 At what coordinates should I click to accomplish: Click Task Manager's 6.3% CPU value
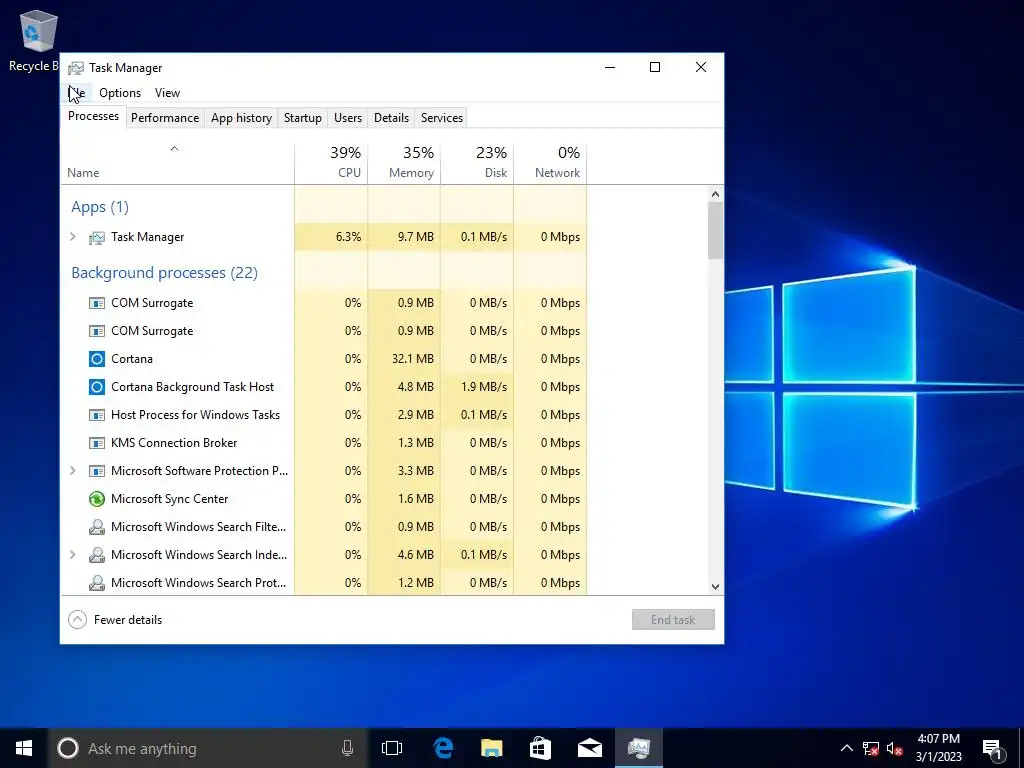point(348,237)
